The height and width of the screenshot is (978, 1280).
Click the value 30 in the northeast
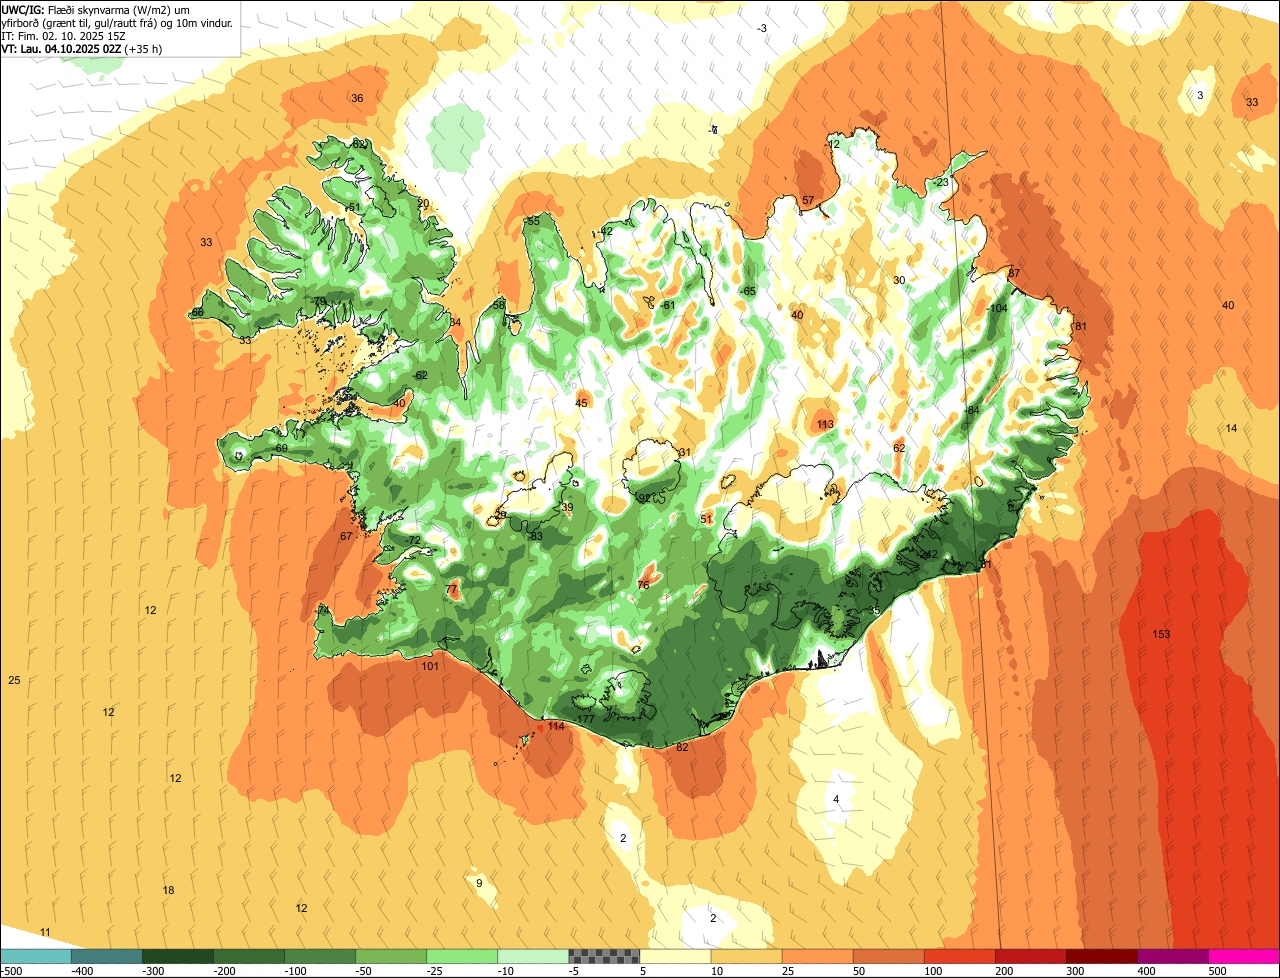(899, 281)
